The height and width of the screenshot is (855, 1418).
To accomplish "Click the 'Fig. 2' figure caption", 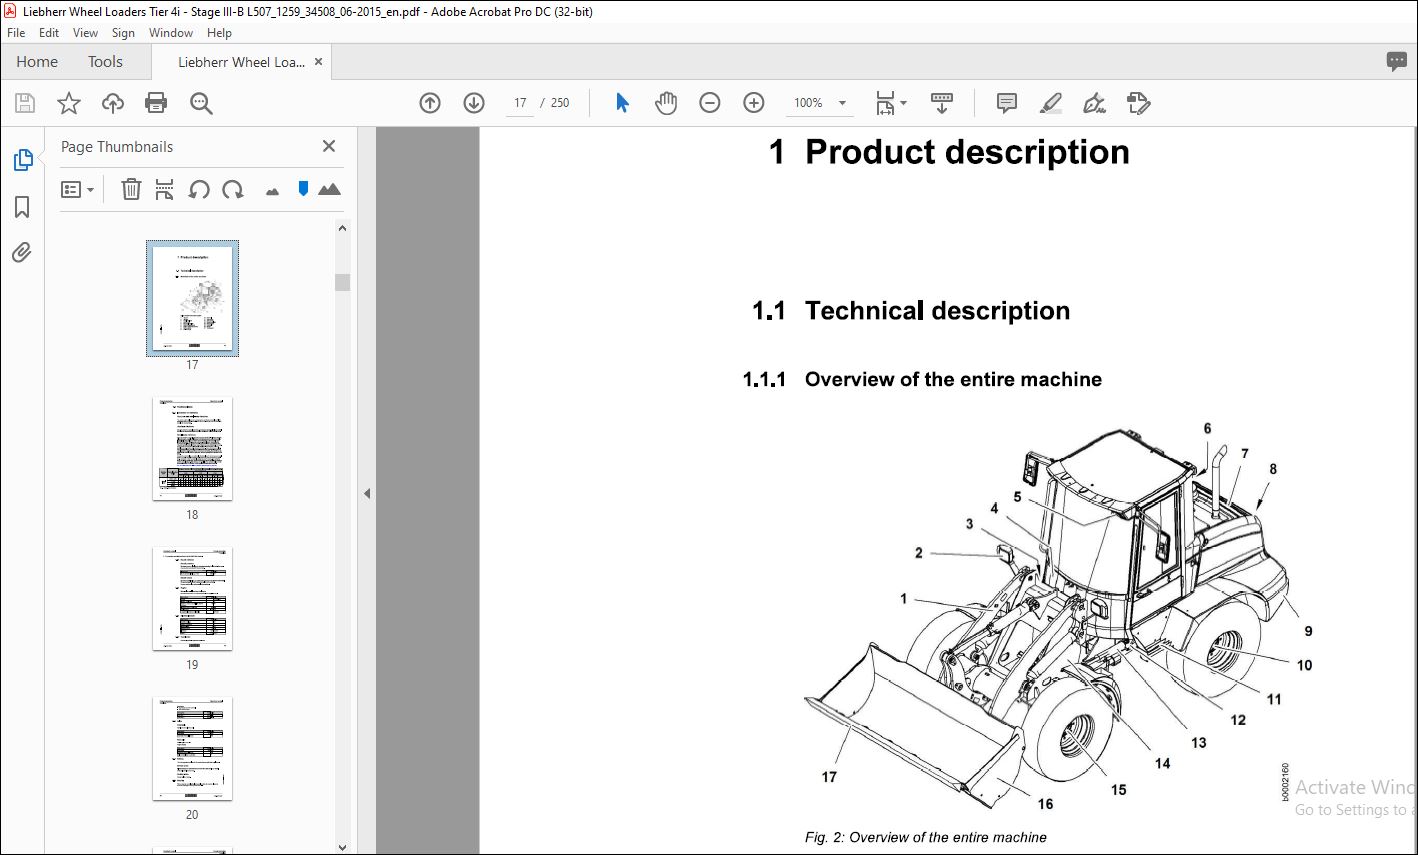I will point(926,838).
